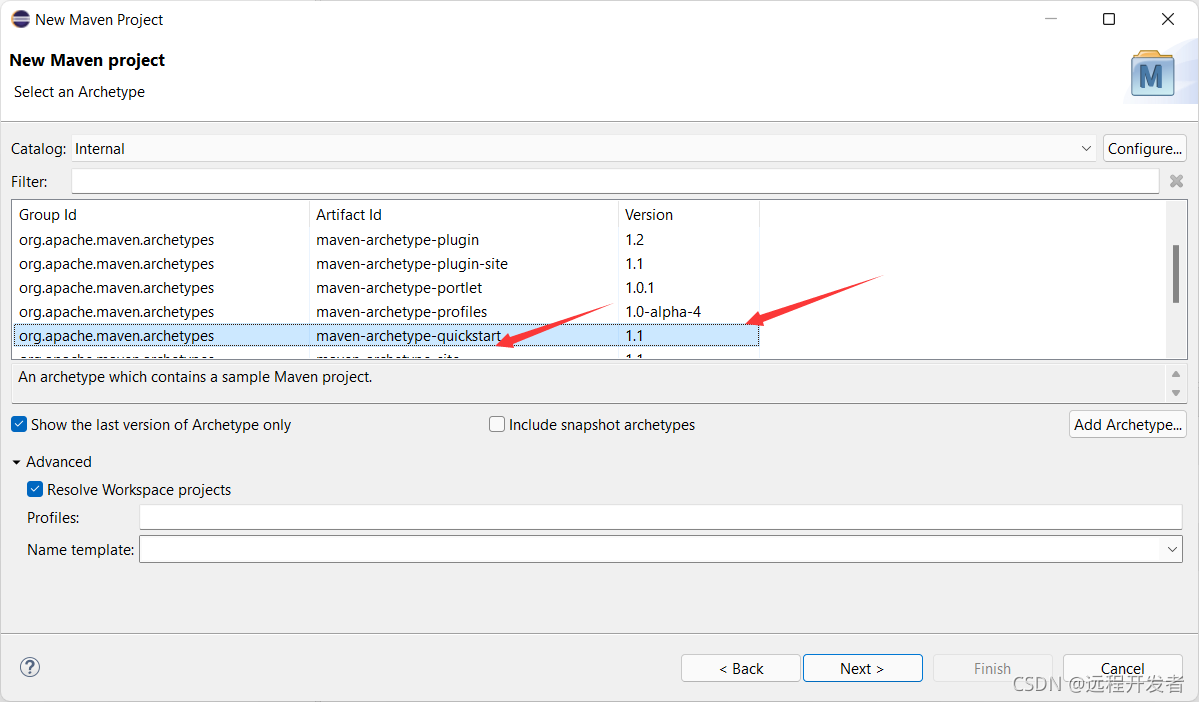Viewport: 1199px width, 702px height.
Task: Click version 1.0.1 cell
Action: (x=640, y=288)
